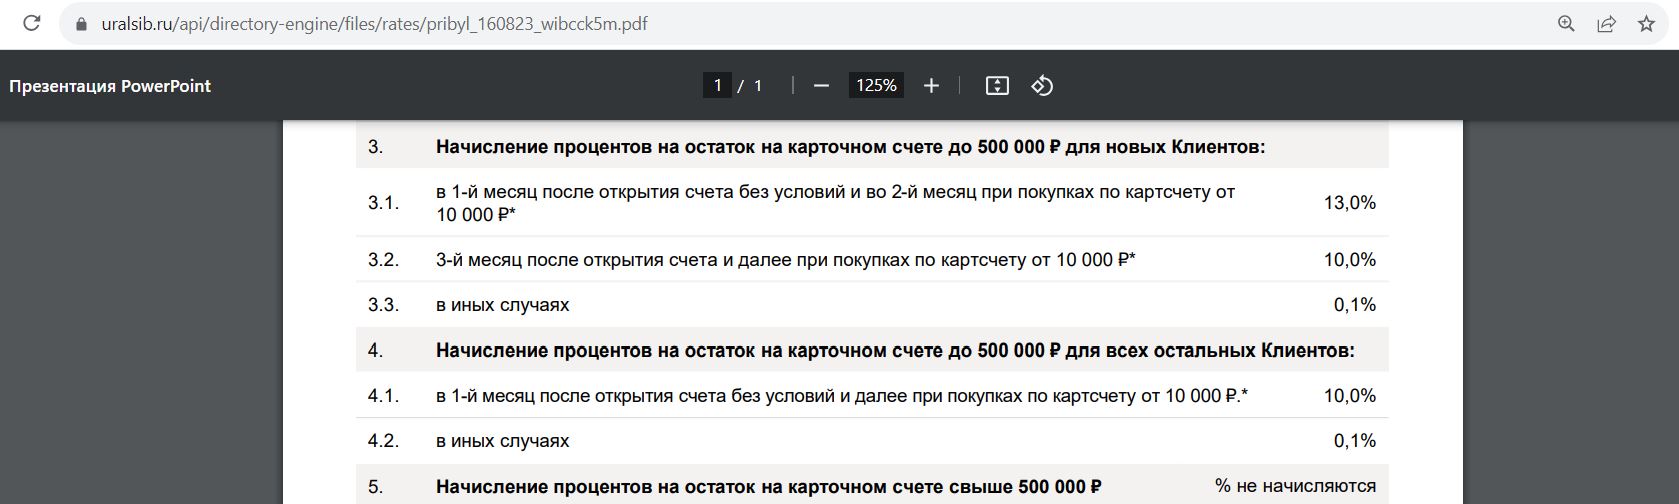Click row 4.1 text about покупках по картсчету
This screenshot has width=1679, height=504.
[x=842, y=396]
